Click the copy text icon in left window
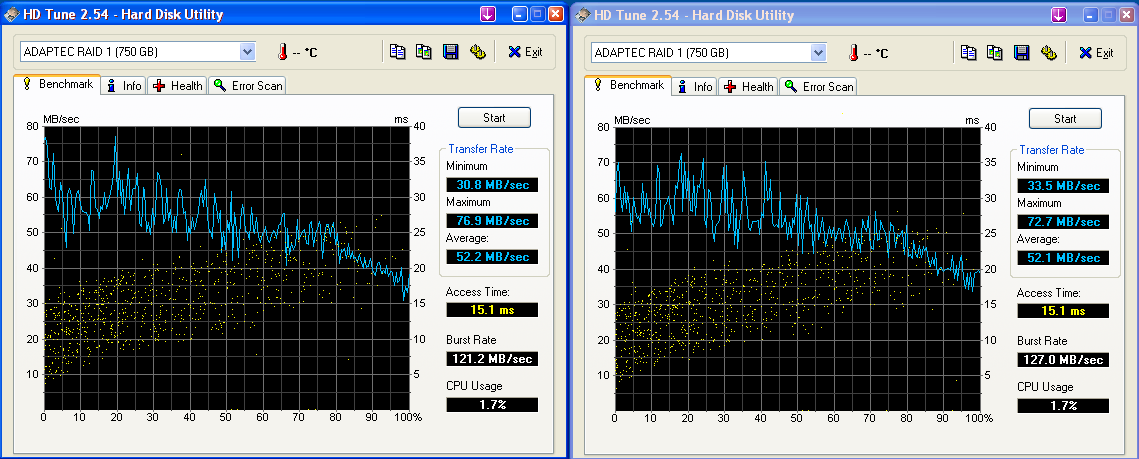This screenshot has width=1139, height=459. (398, 52)
